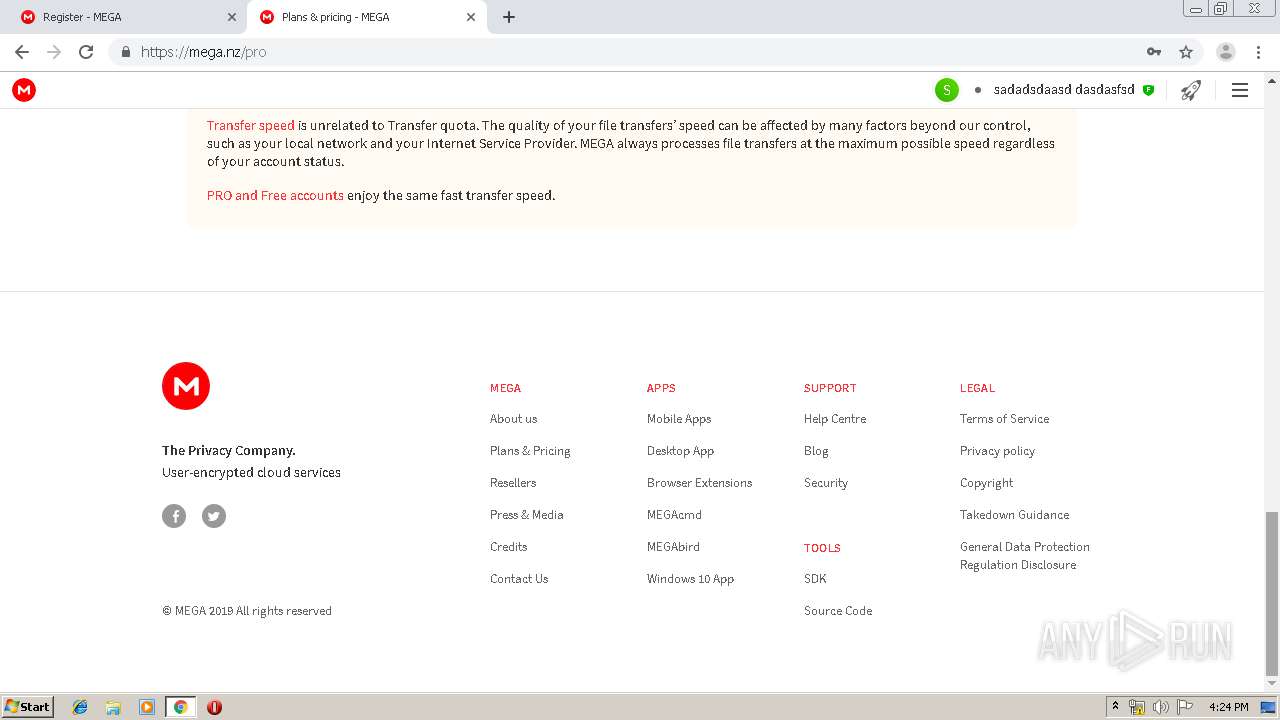
Task: Open the Desktop App link
Action: pyautogui.click(x=680, y=451)
